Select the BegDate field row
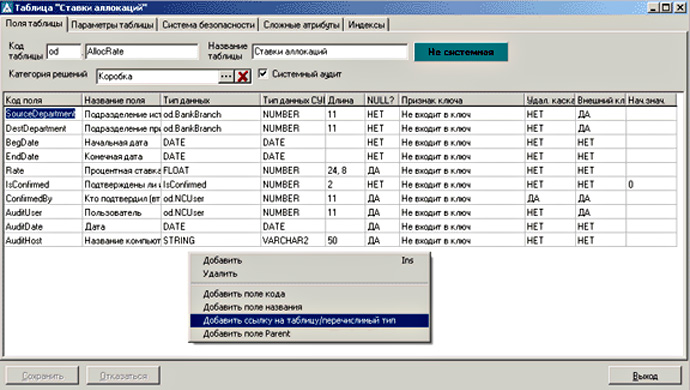The width and height of the screenshot is (690, 390). tap(341, 142)
